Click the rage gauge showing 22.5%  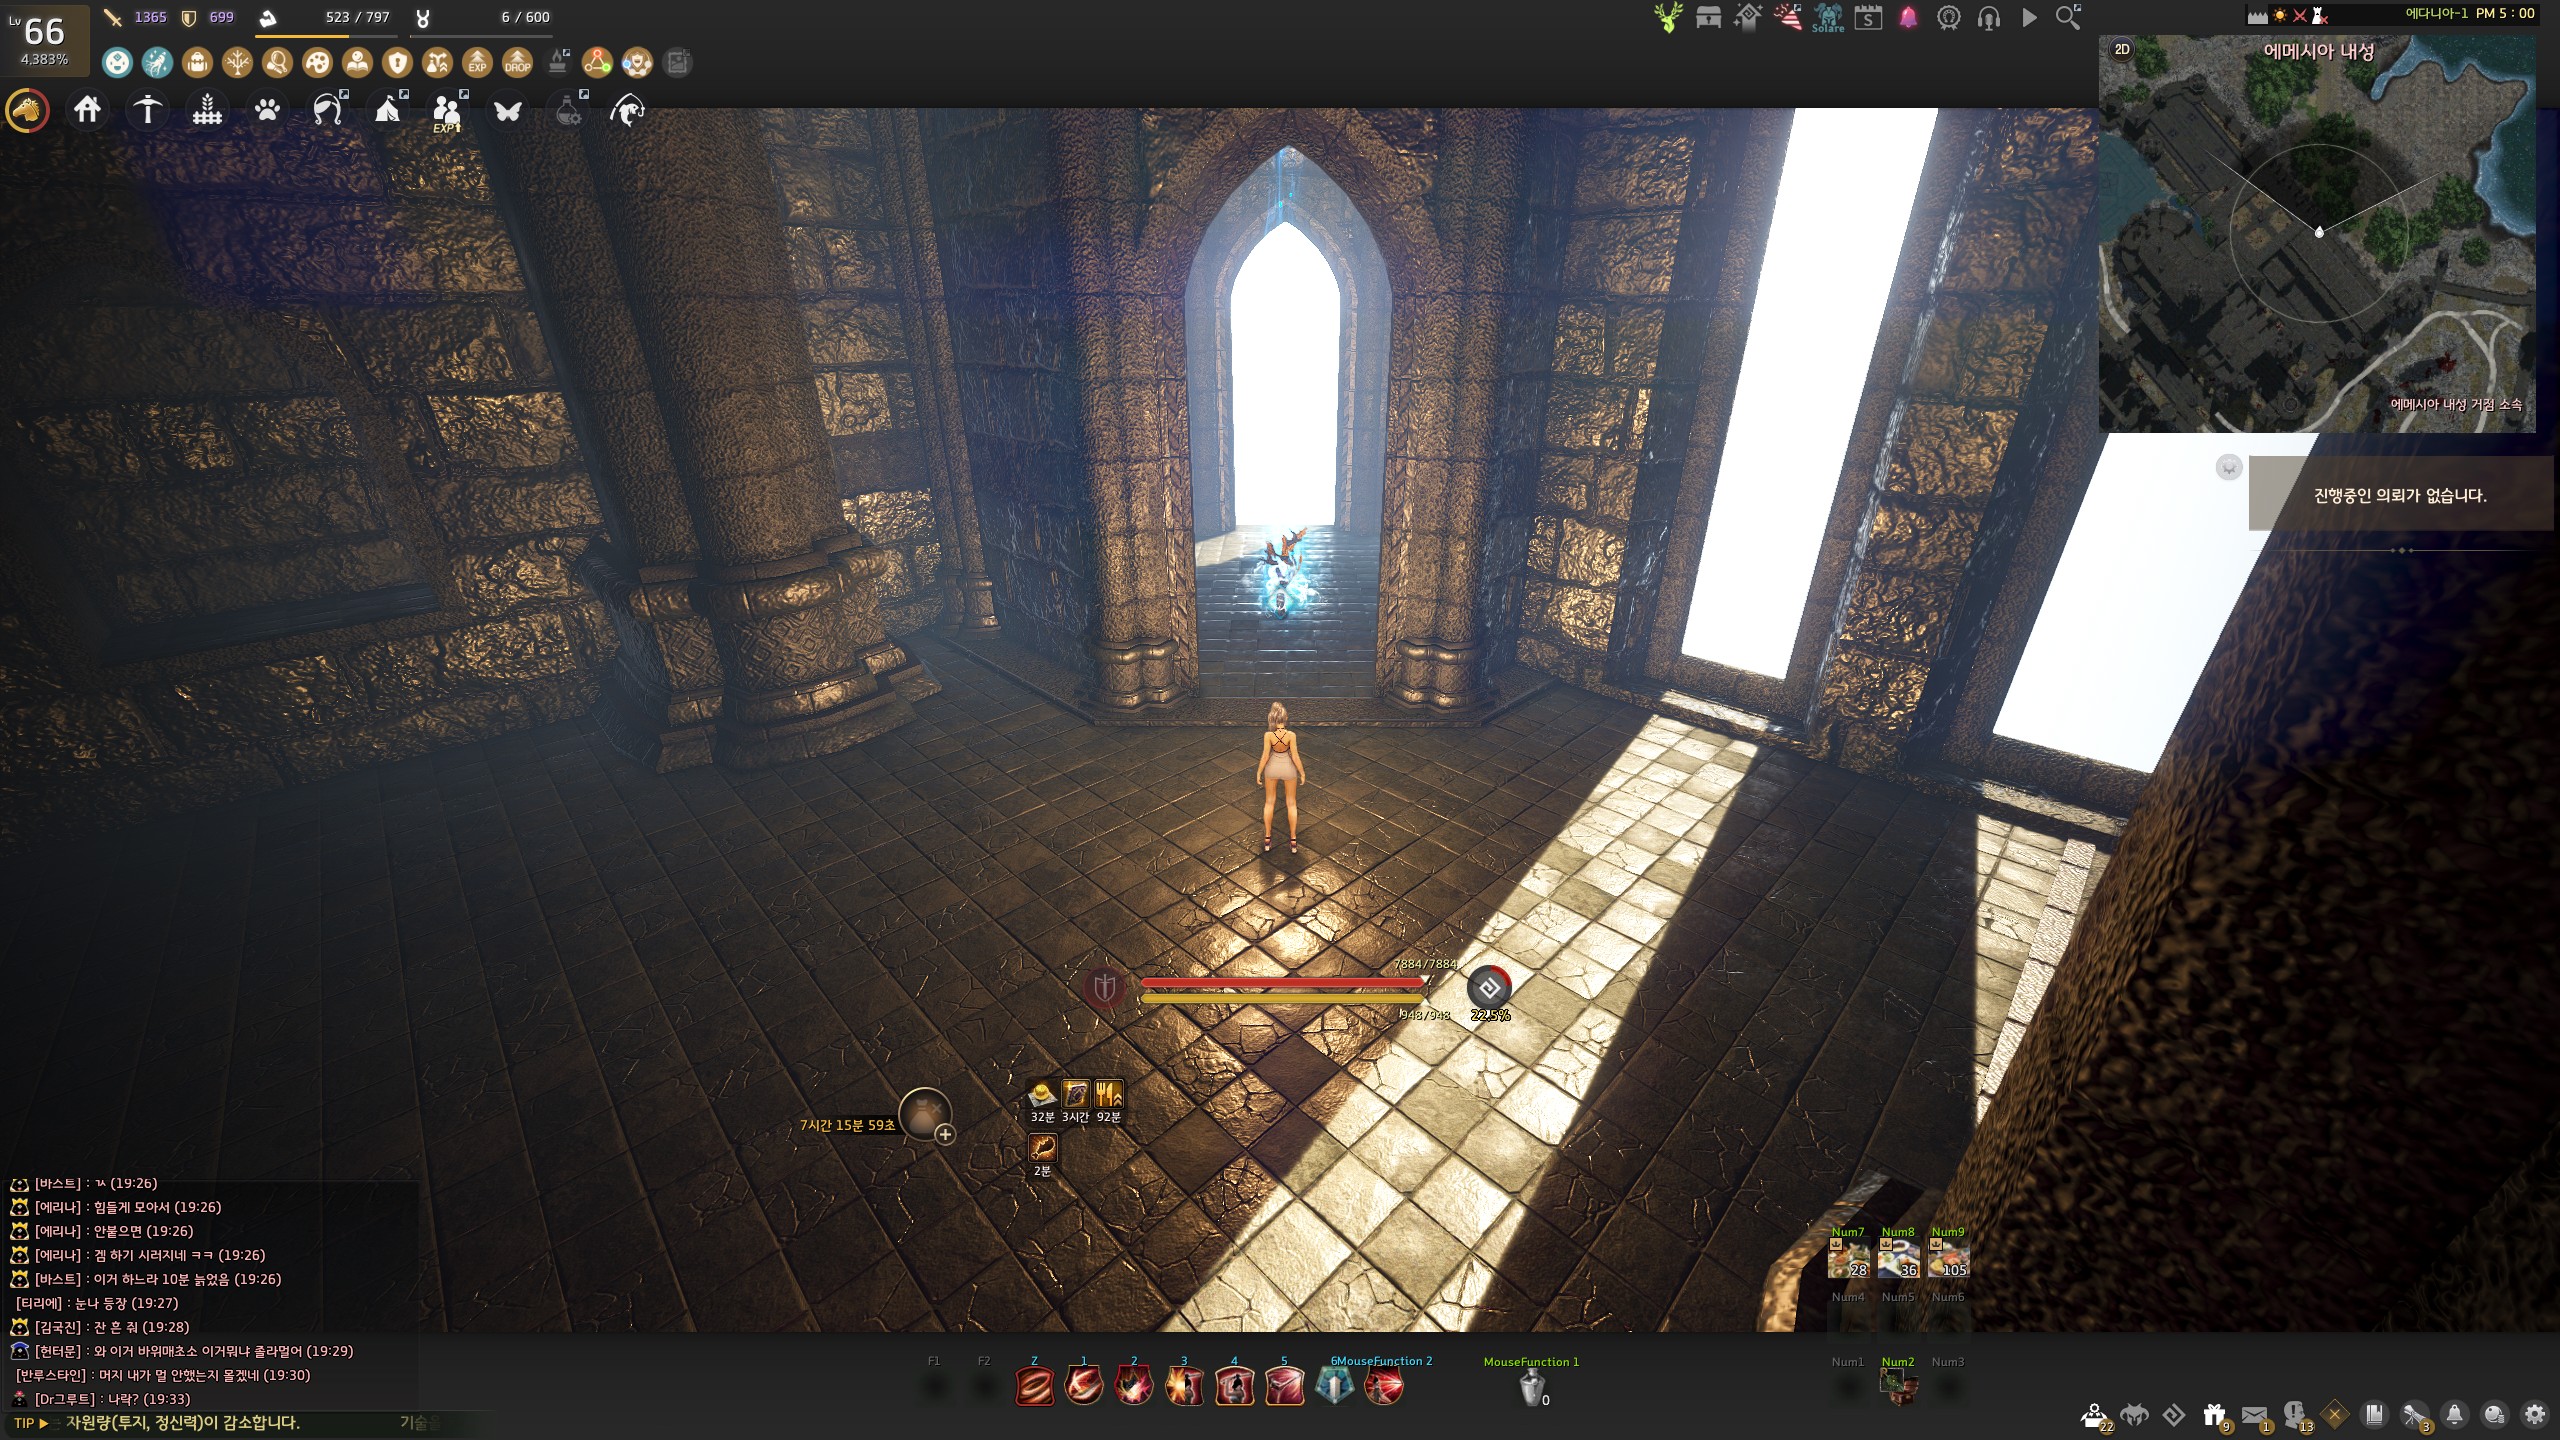tap(1489, 989)
